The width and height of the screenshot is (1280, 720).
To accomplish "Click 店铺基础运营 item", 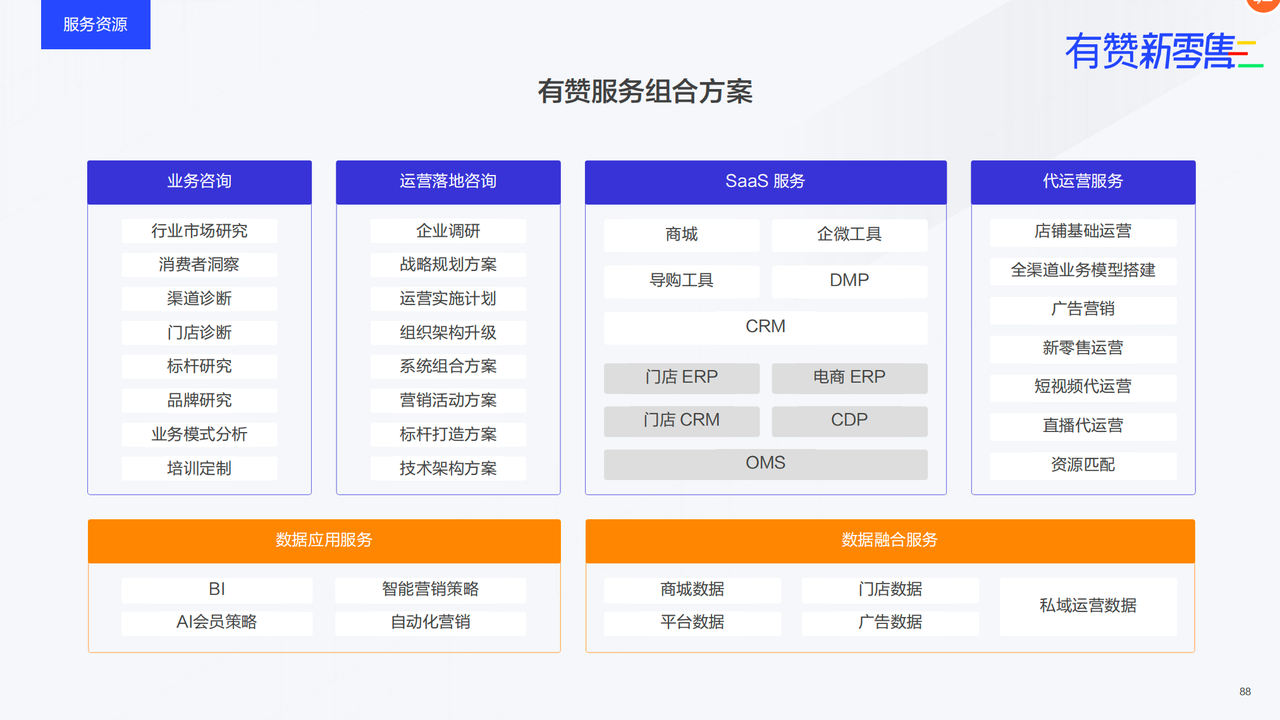I will tap(1083, 232).
